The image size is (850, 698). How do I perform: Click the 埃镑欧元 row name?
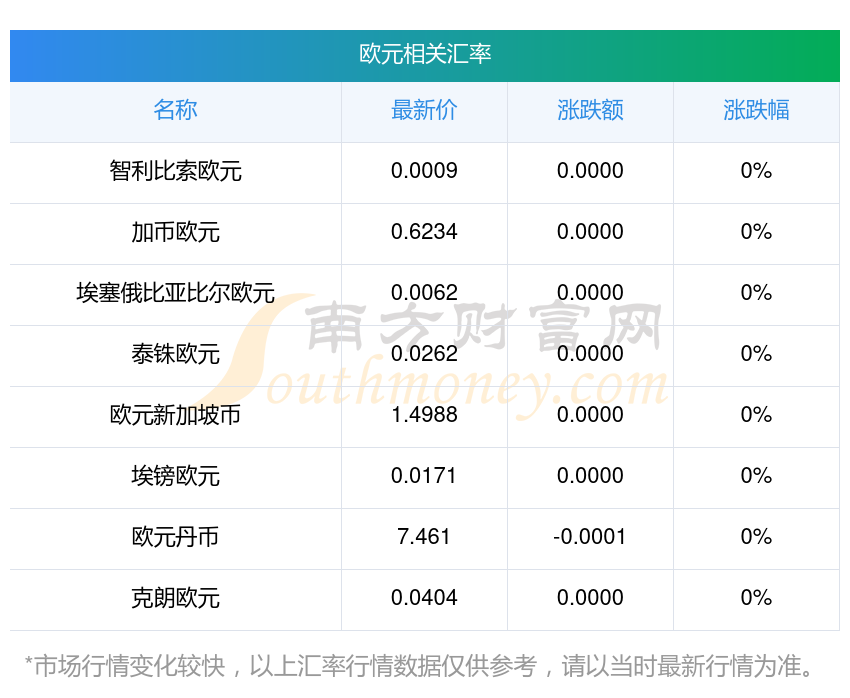tap(176, 476)
